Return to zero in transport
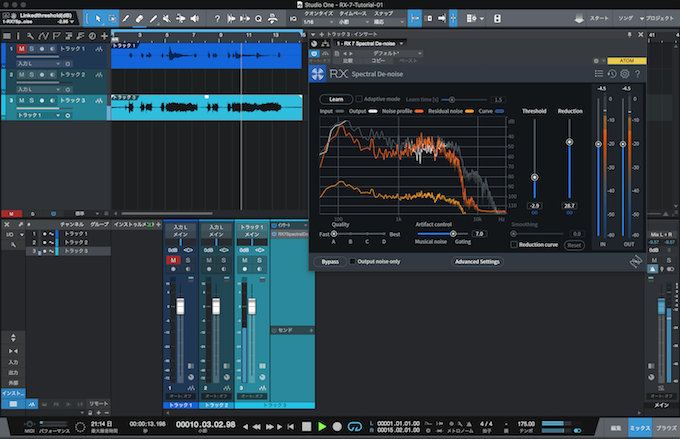The width and height of the screenshot is (680, 439). pos(291,427)
